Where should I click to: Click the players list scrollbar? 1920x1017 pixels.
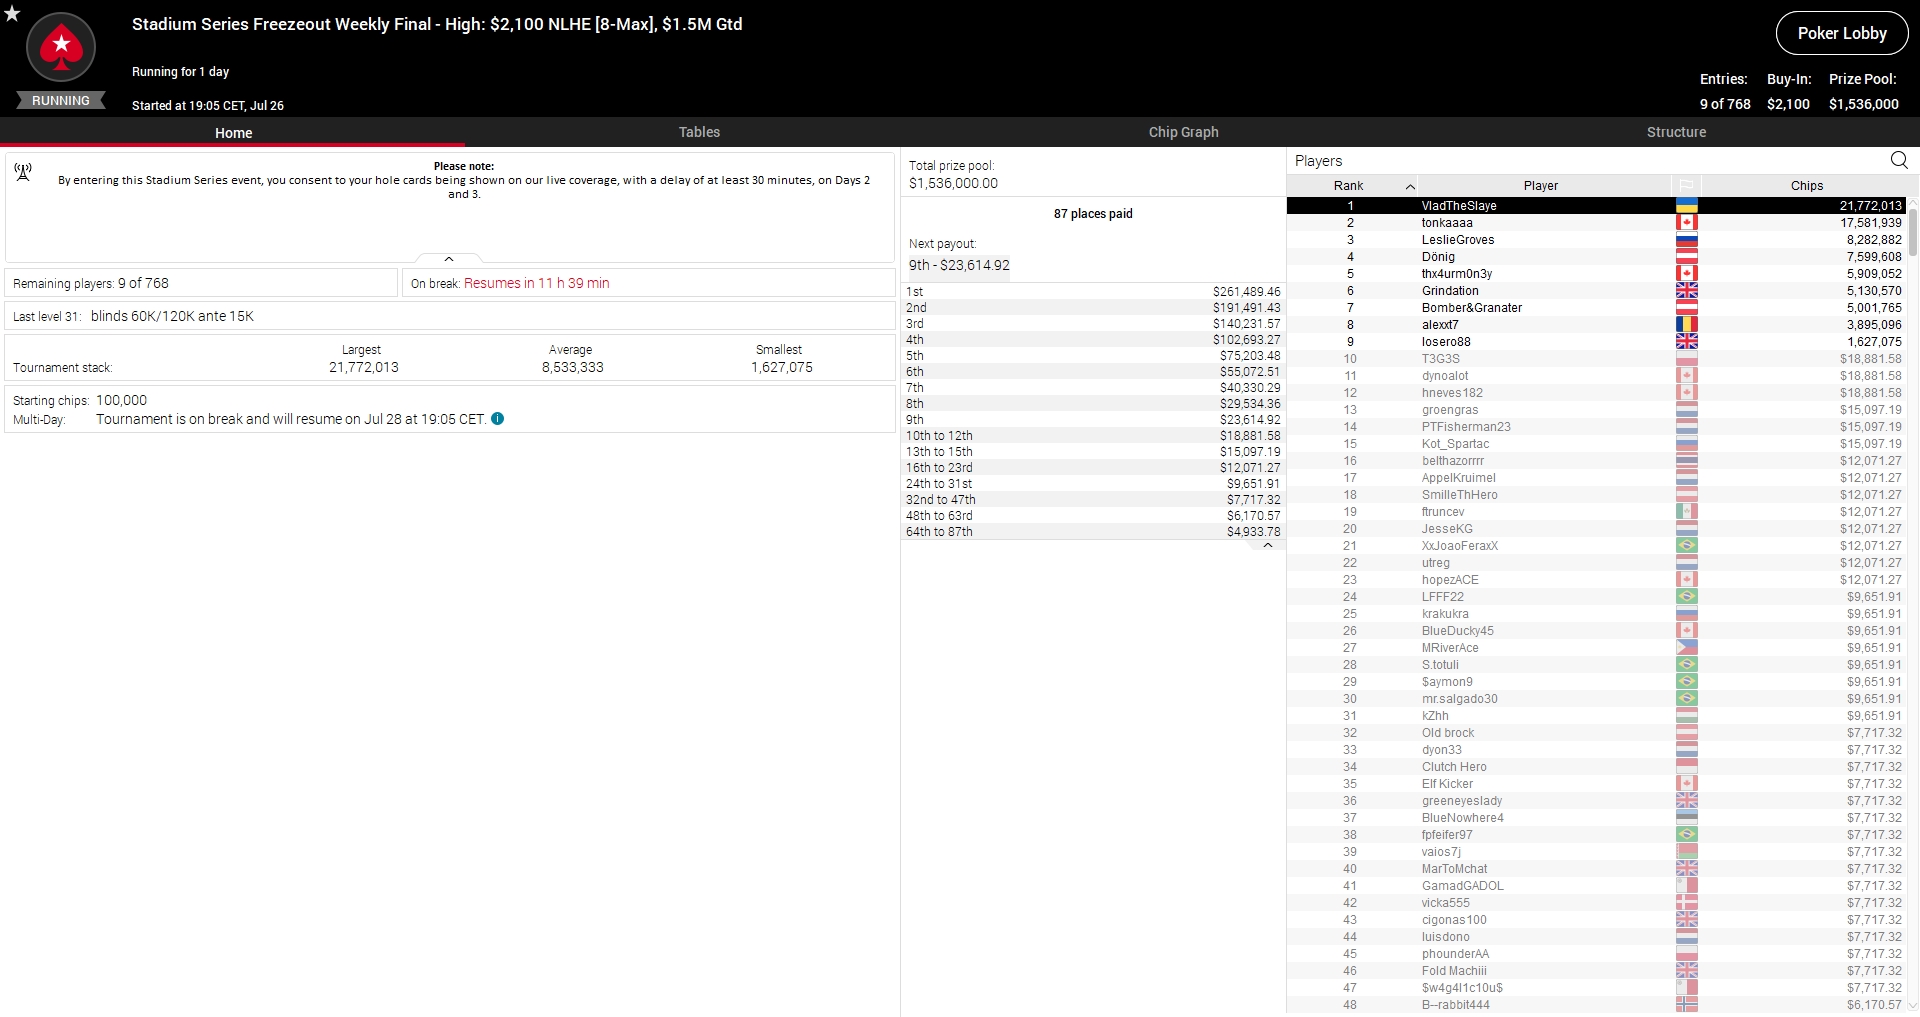coord(1913,230)
